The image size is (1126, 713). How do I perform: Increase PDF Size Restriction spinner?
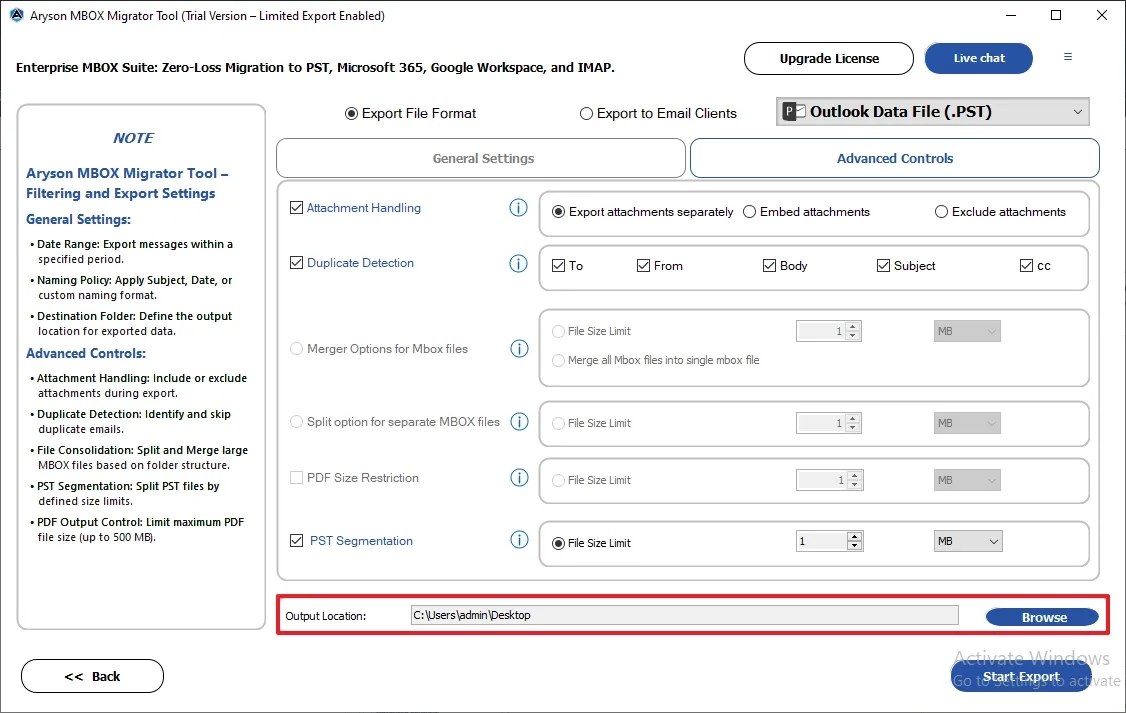tap(855, 475)
